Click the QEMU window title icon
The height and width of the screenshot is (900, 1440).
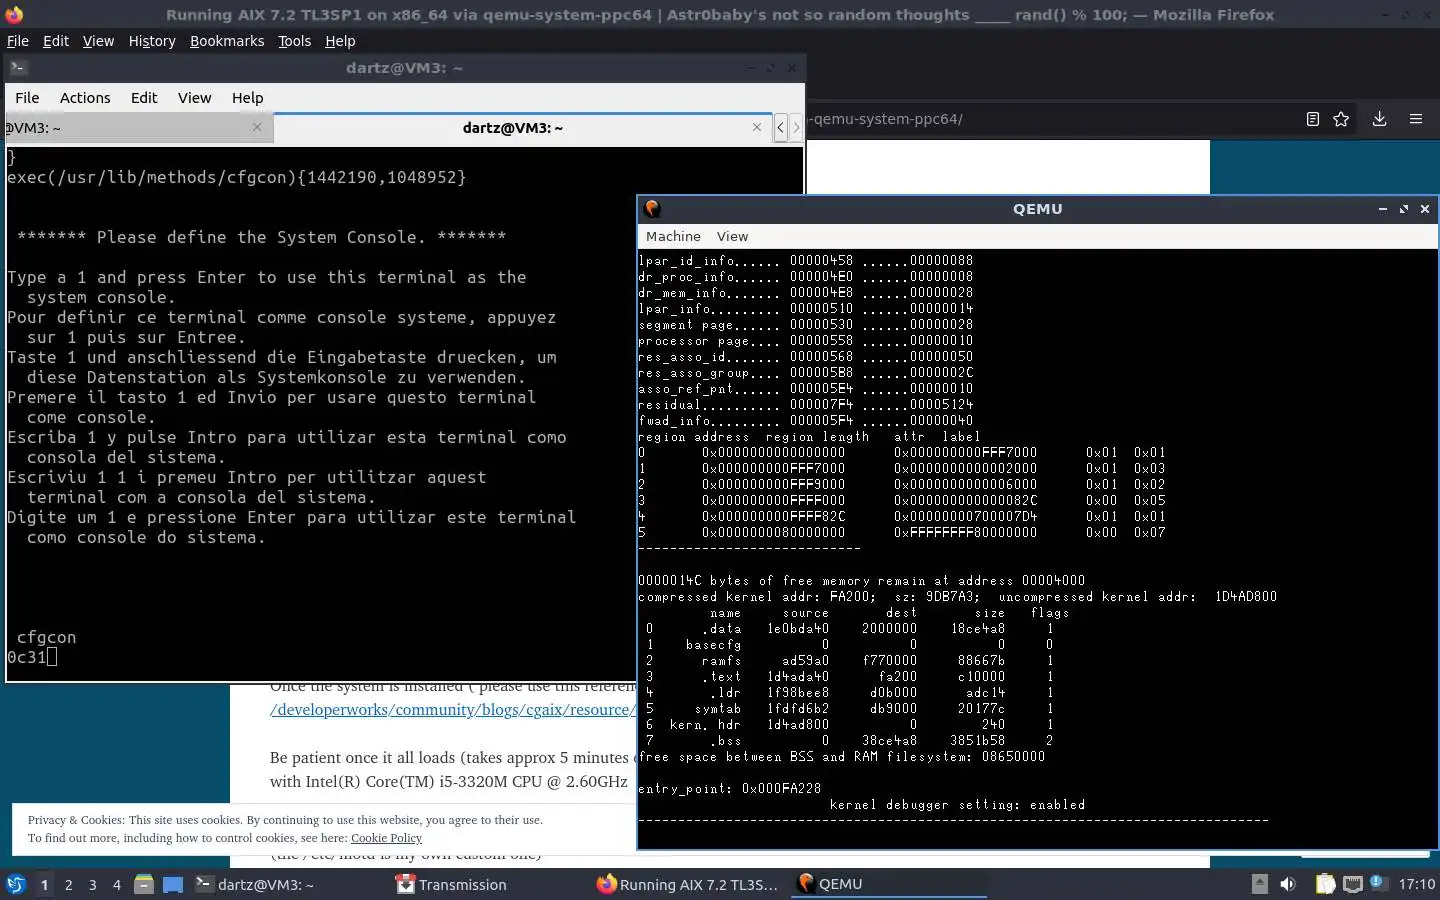[x=652, y=208]
